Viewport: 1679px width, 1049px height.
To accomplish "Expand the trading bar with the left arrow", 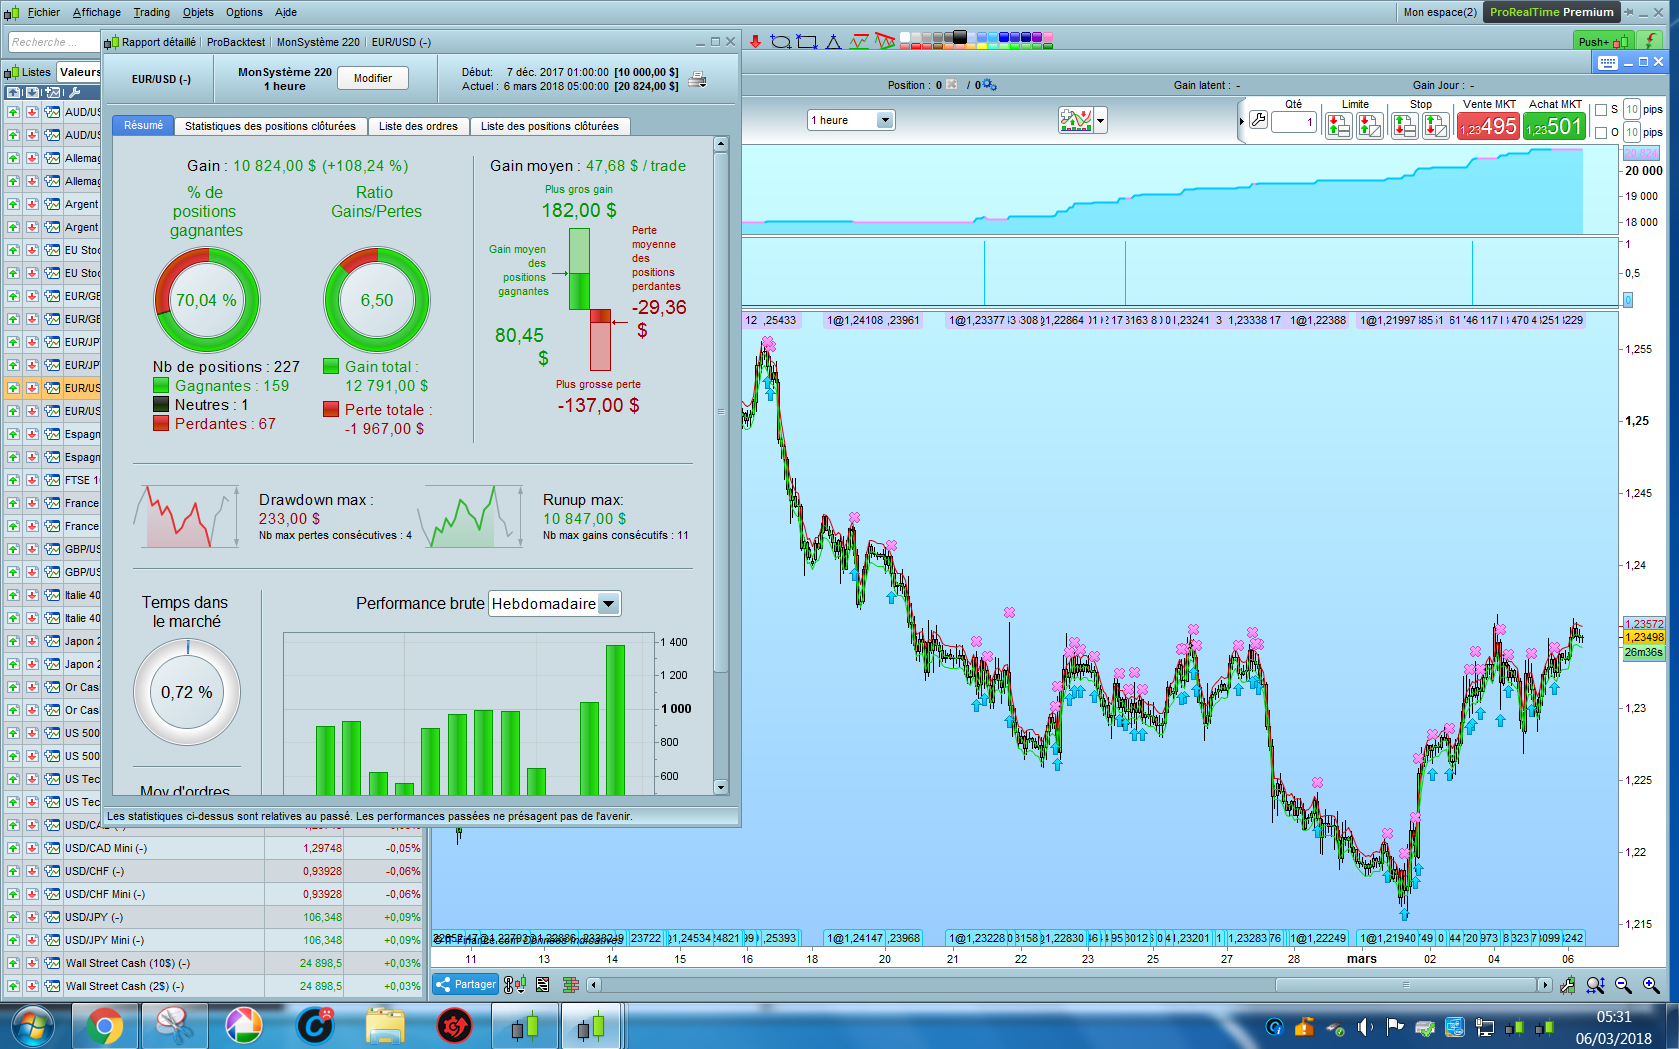I will pos(1242,121).
